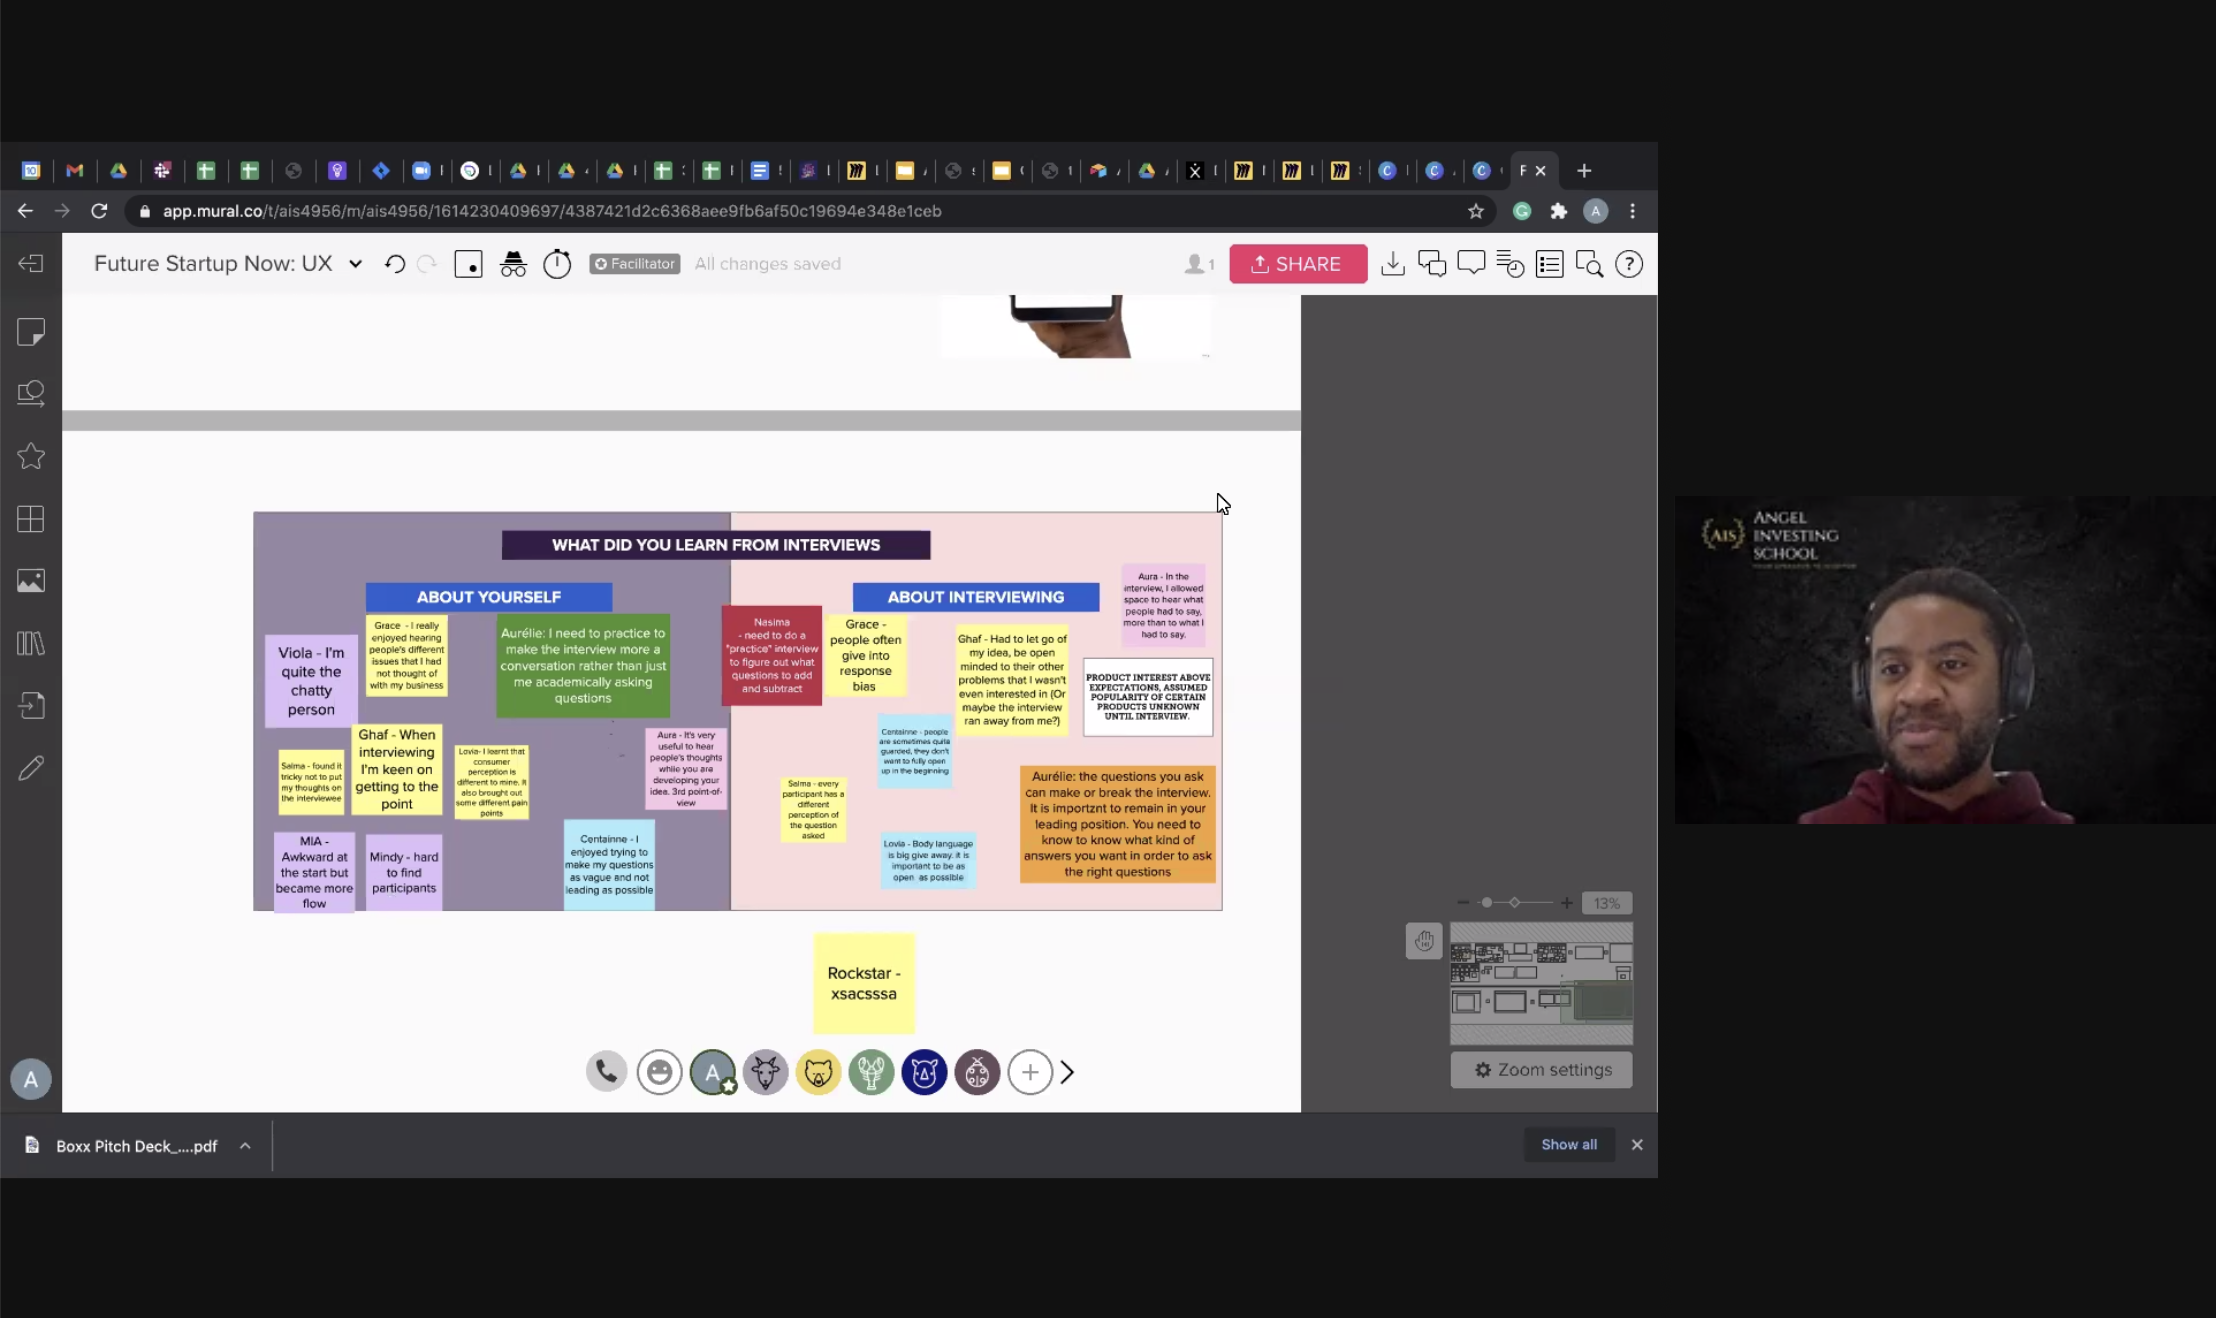This screenshot has height=1318, width=2216.
Task: Select the draw pencil tool
Action: pyautogui.click(x=31, y=768)
